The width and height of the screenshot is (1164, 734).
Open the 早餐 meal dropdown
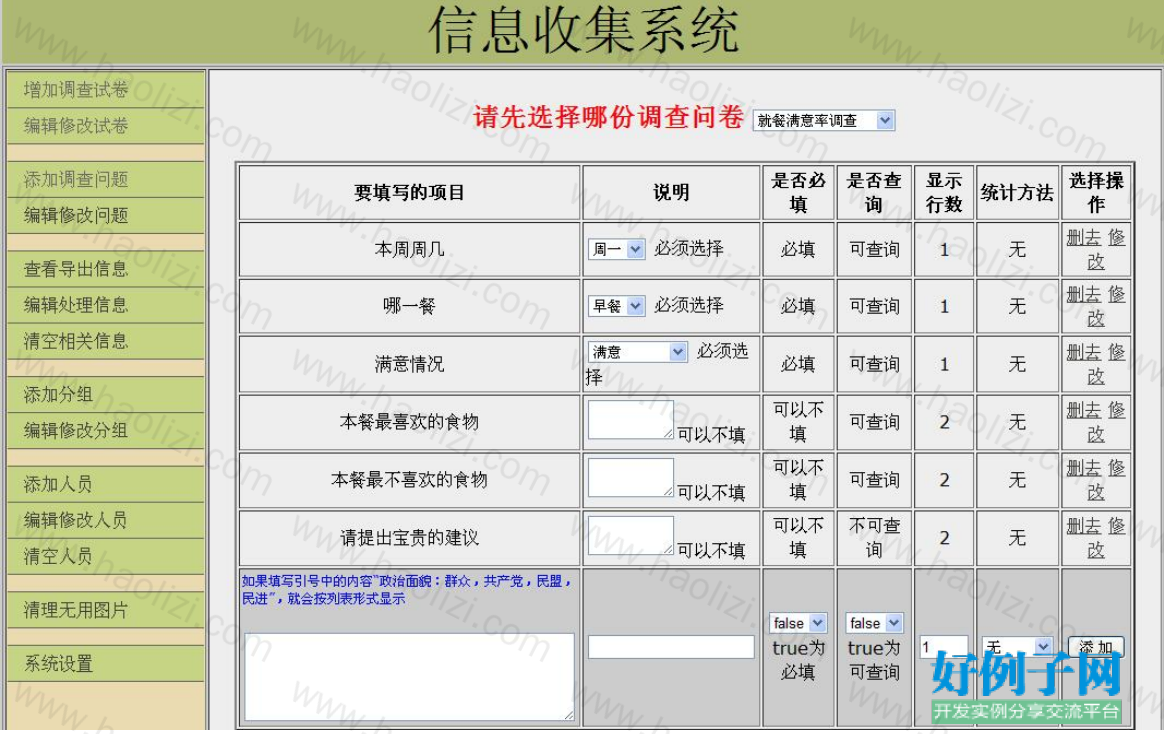pos(616,306)
